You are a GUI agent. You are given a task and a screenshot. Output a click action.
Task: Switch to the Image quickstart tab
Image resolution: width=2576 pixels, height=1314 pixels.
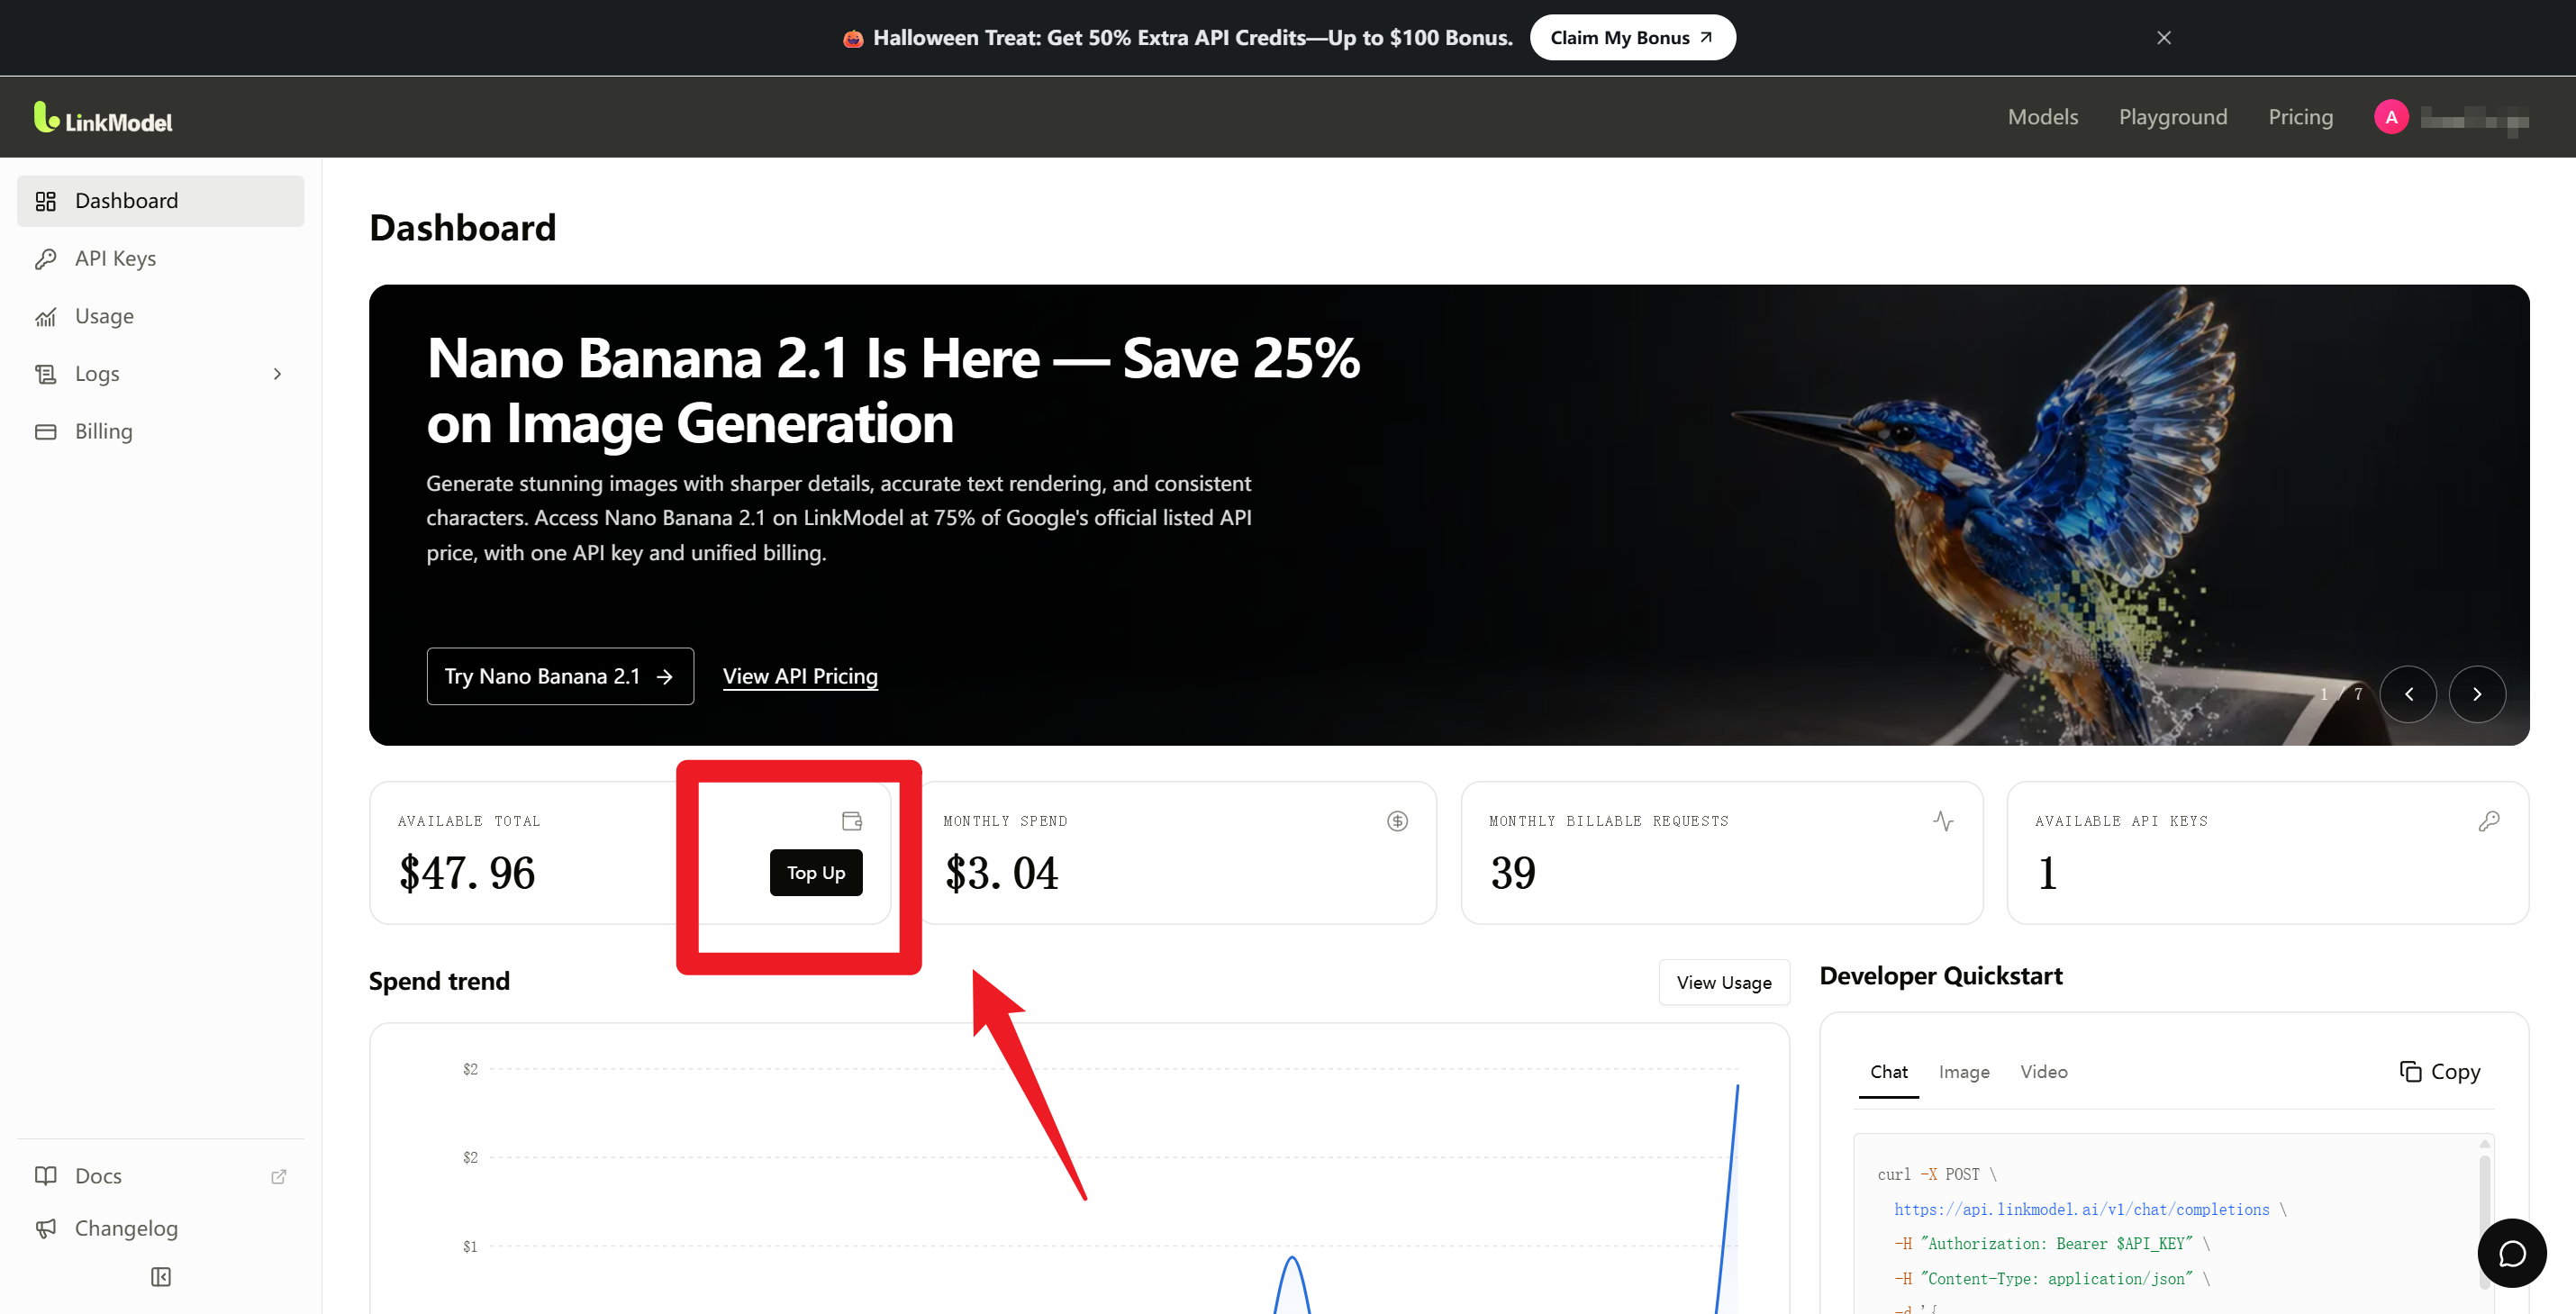[1963, 1071]
